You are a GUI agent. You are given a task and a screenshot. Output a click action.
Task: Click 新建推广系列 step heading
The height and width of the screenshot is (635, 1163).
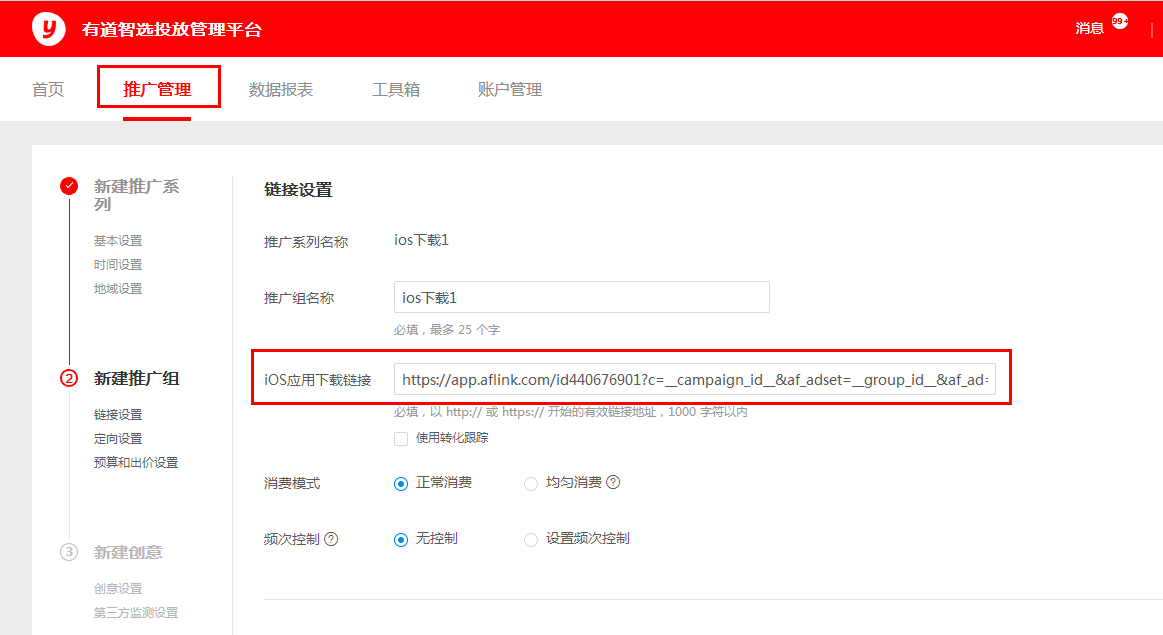(136, 194)
